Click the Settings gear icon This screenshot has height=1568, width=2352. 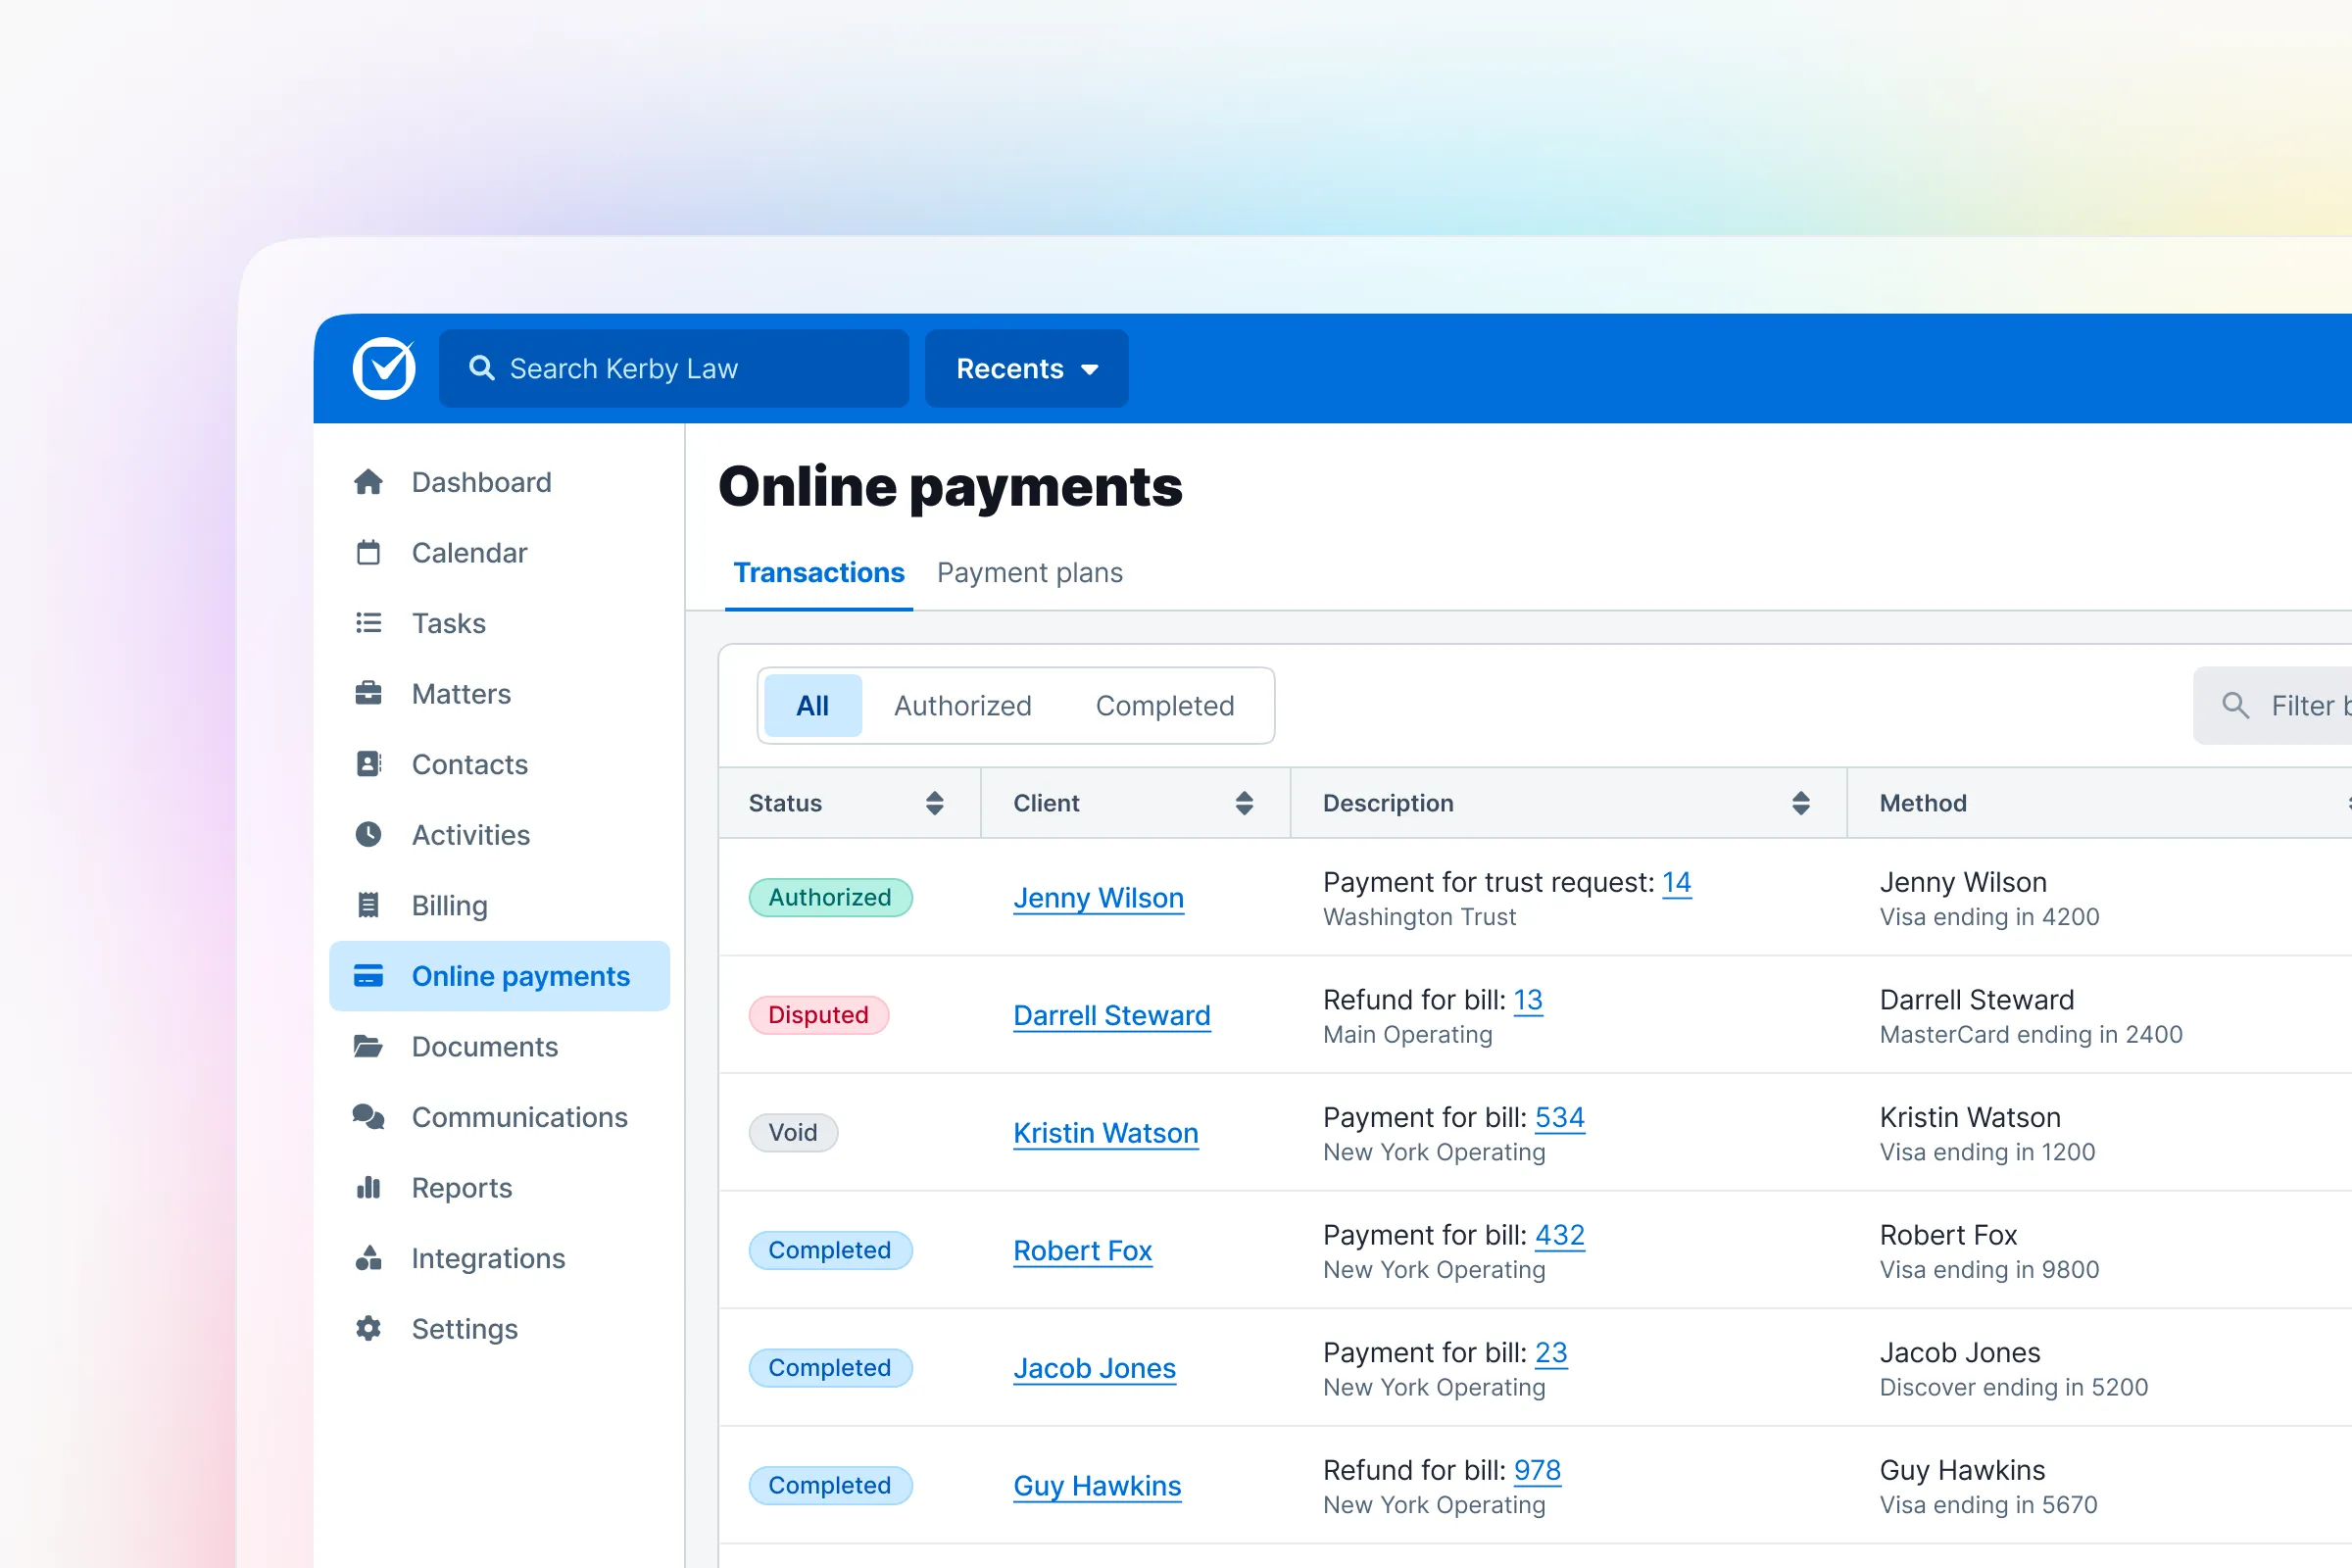(368, 1328)
